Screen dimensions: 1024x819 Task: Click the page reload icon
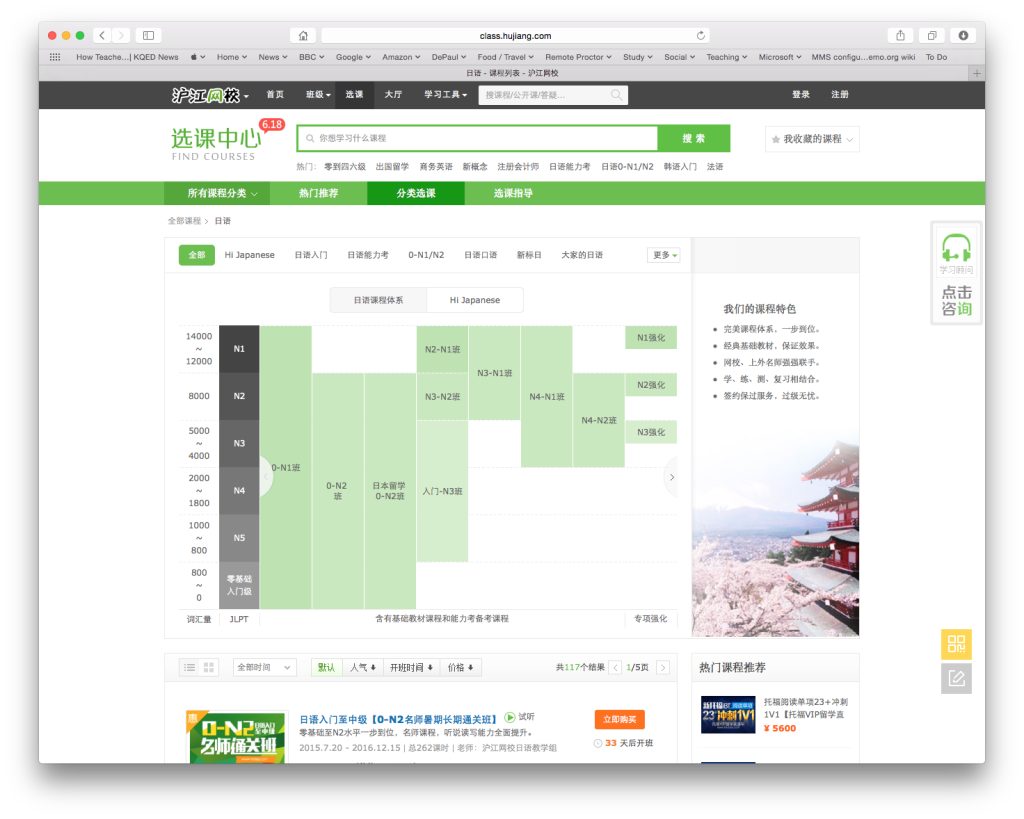pyautogui.click(x=700, y=35)
